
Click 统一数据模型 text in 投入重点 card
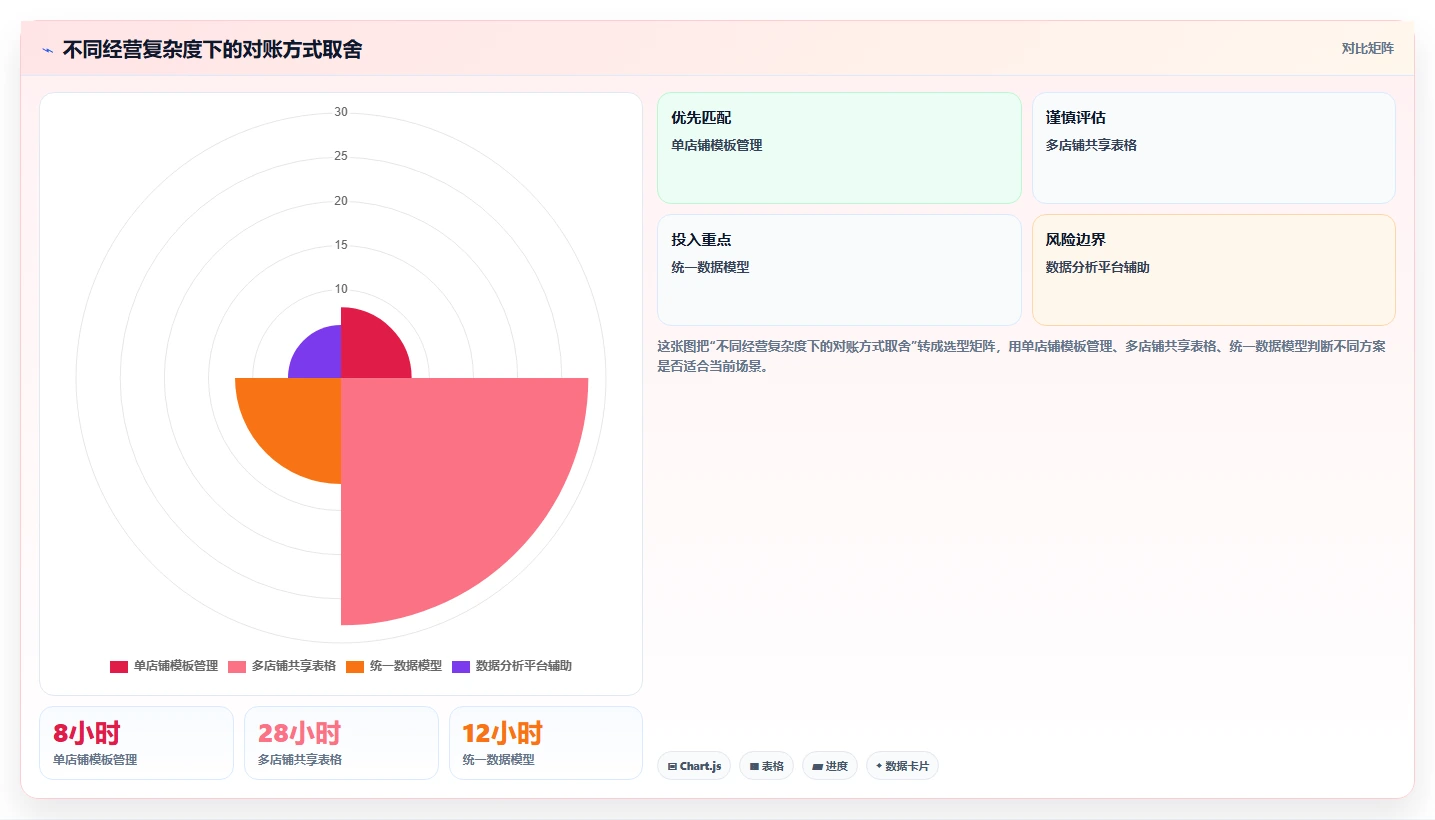click(710, 267)
